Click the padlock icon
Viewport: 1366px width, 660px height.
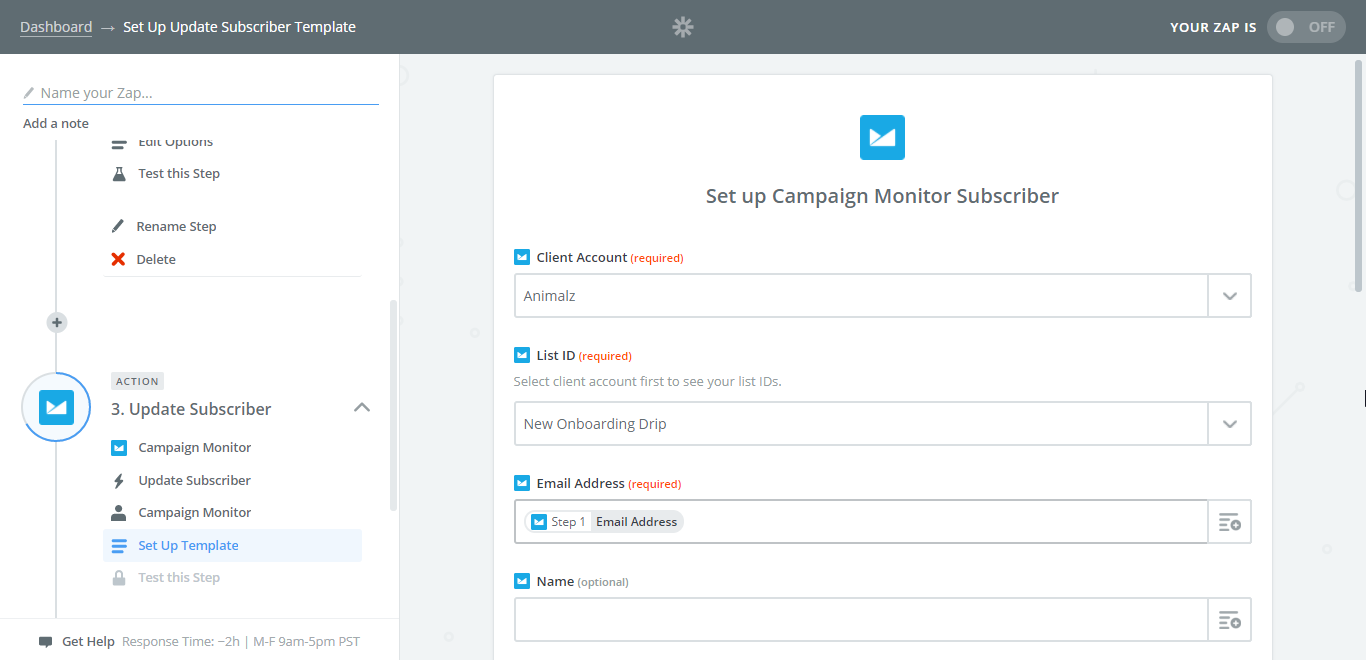[x=119, y=578]
